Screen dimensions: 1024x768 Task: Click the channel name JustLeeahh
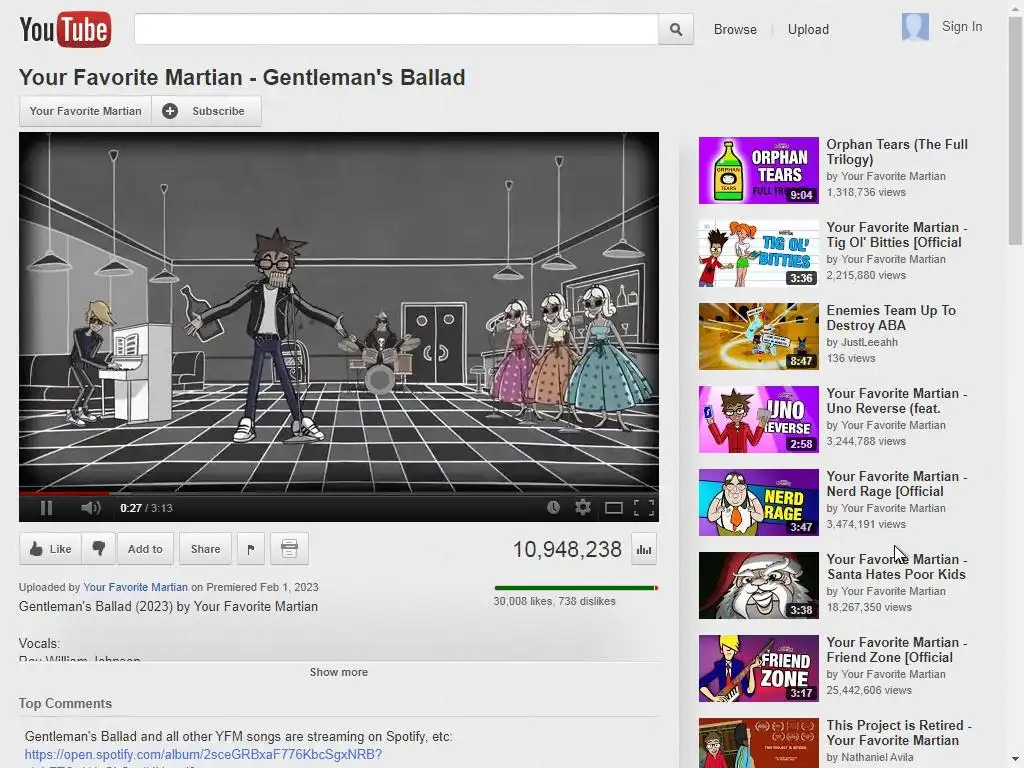(869, 342)
